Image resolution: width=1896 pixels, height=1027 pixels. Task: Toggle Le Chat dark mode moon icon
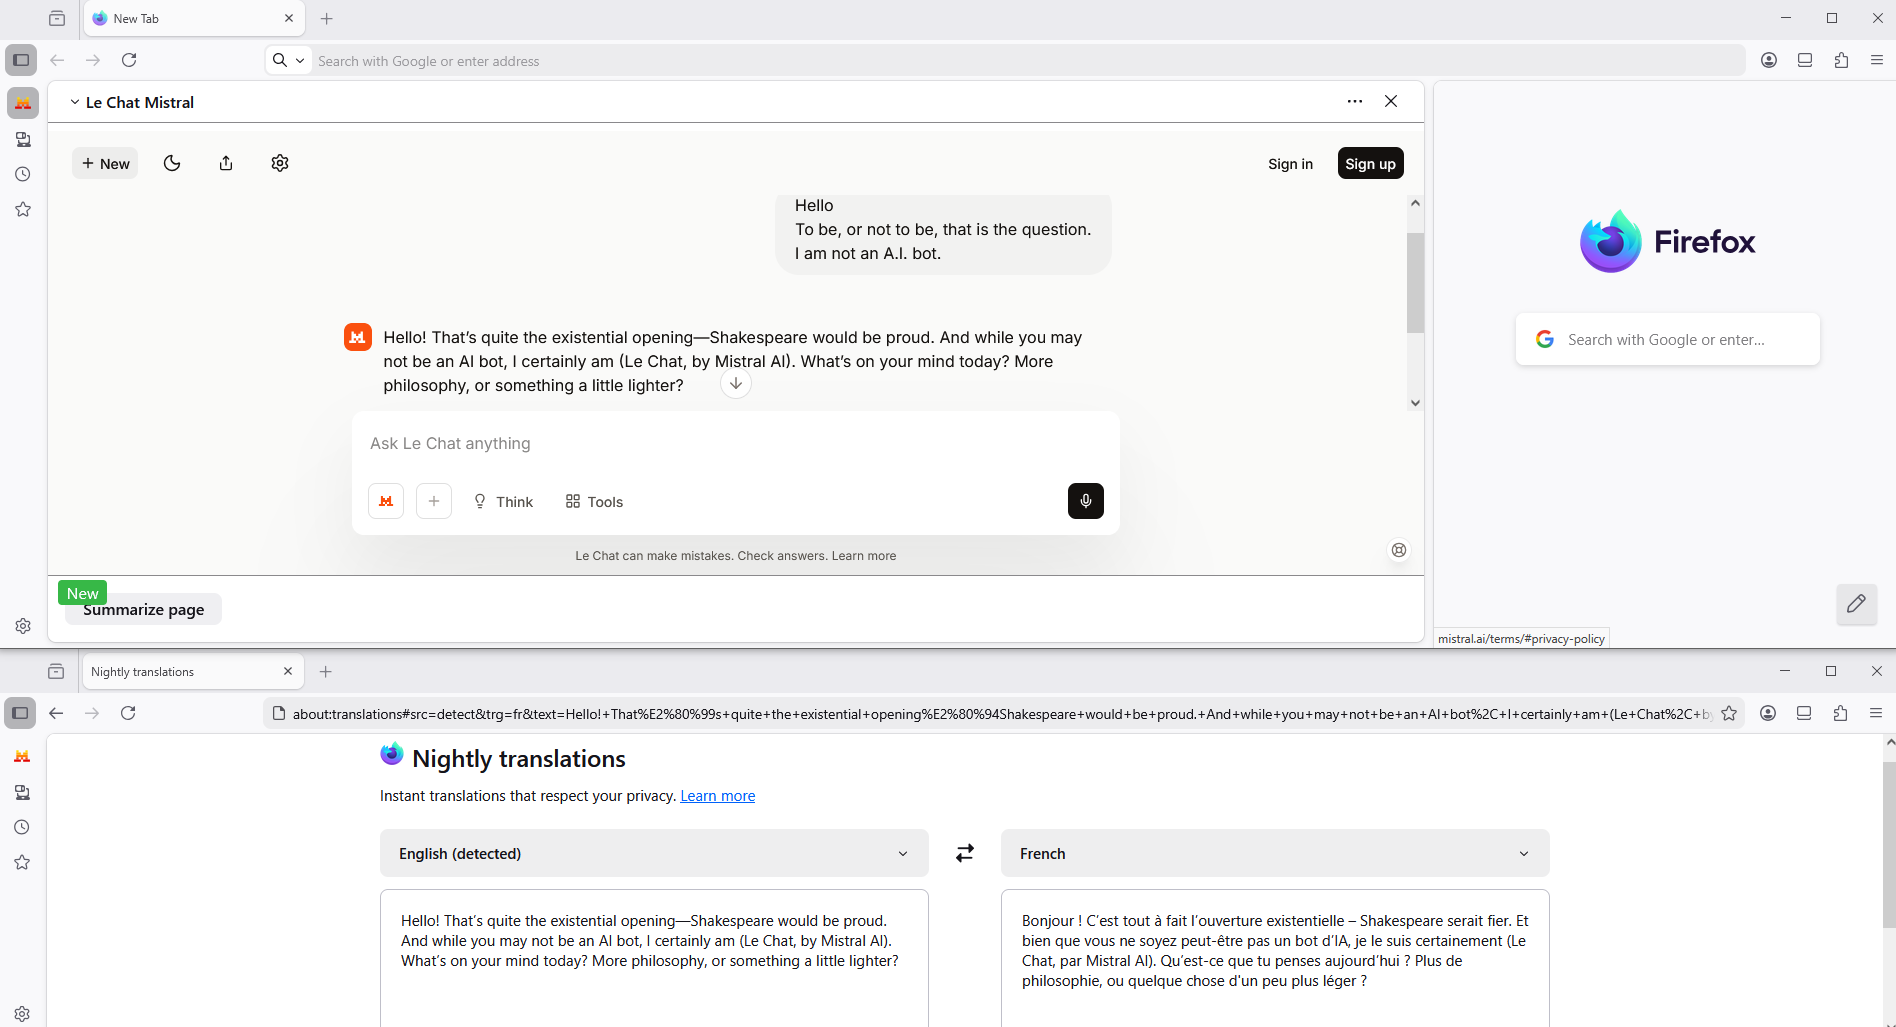pyautogui.click(x=172, y=163)
